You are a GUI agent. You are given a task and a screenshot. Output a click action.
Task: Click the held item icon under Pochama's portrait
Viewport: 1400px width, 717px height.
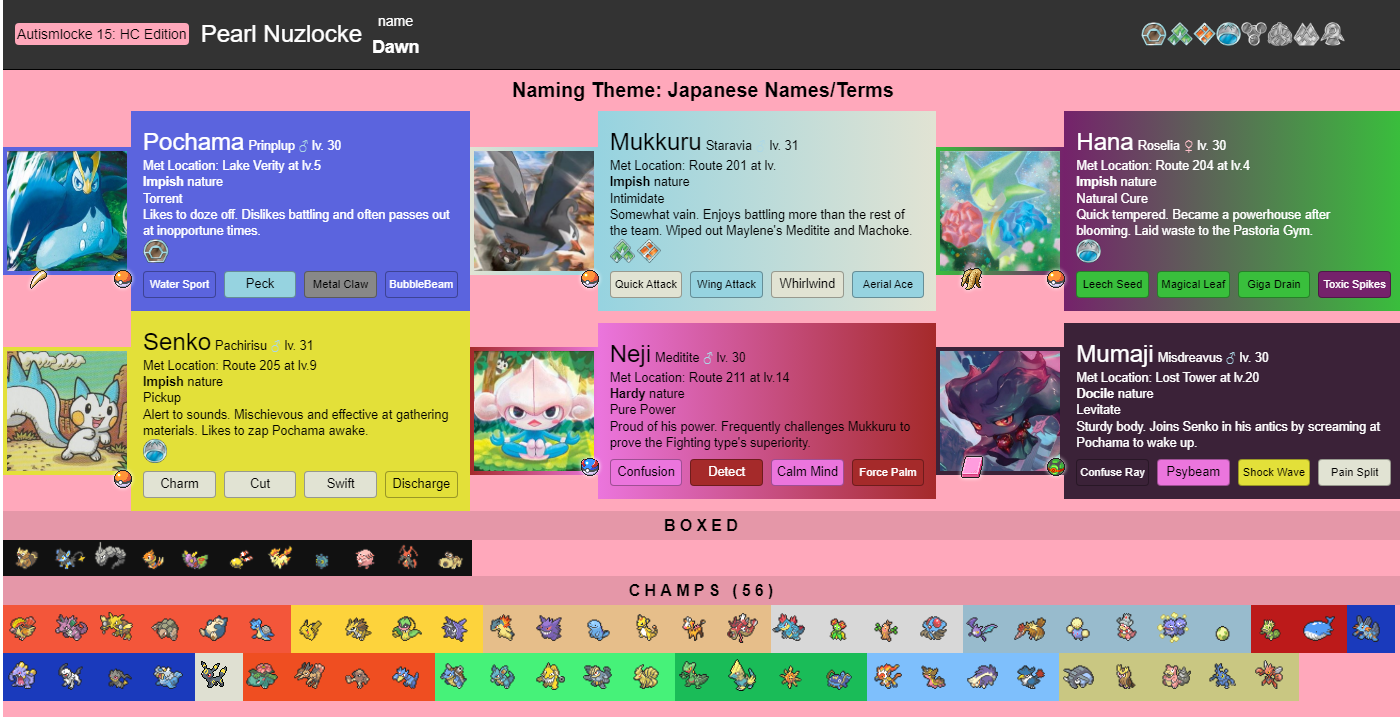37,279
